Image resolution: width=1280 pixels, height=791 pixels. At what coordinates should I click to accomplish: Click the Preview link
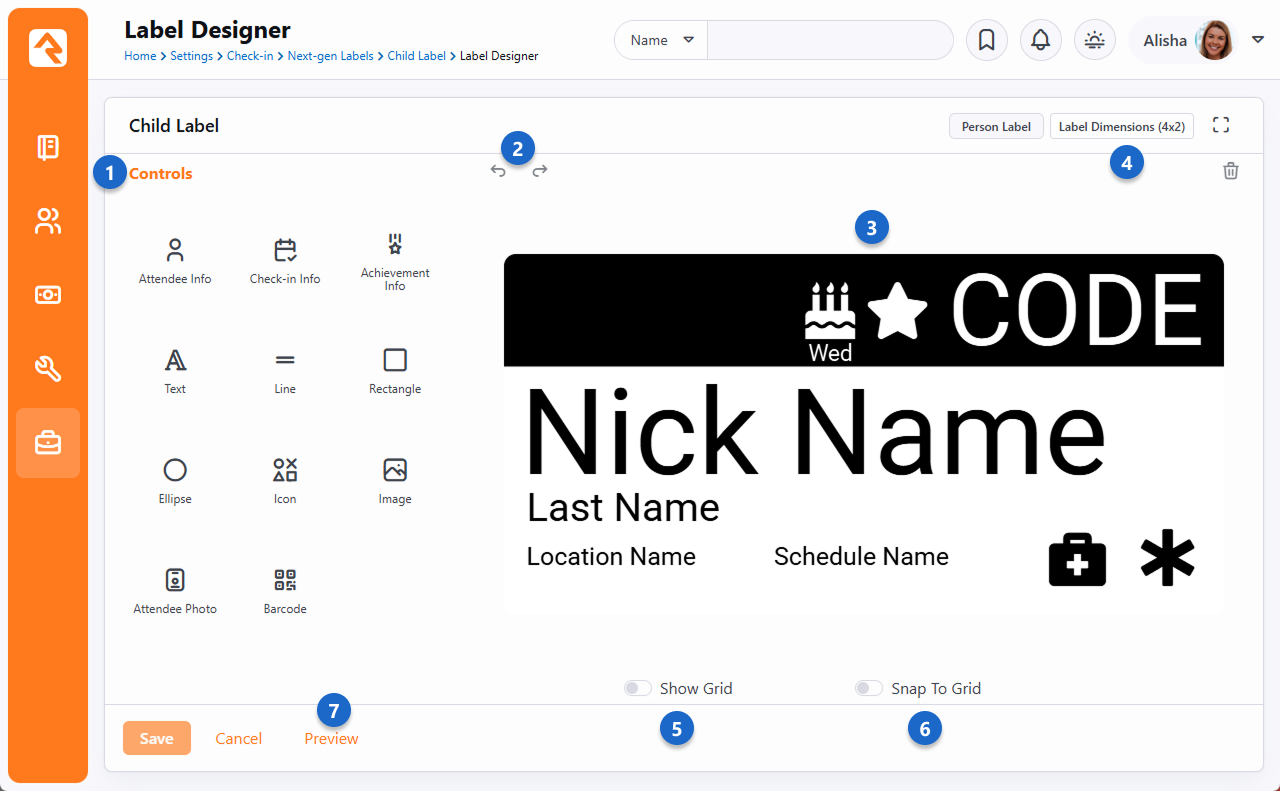(331, 739)
